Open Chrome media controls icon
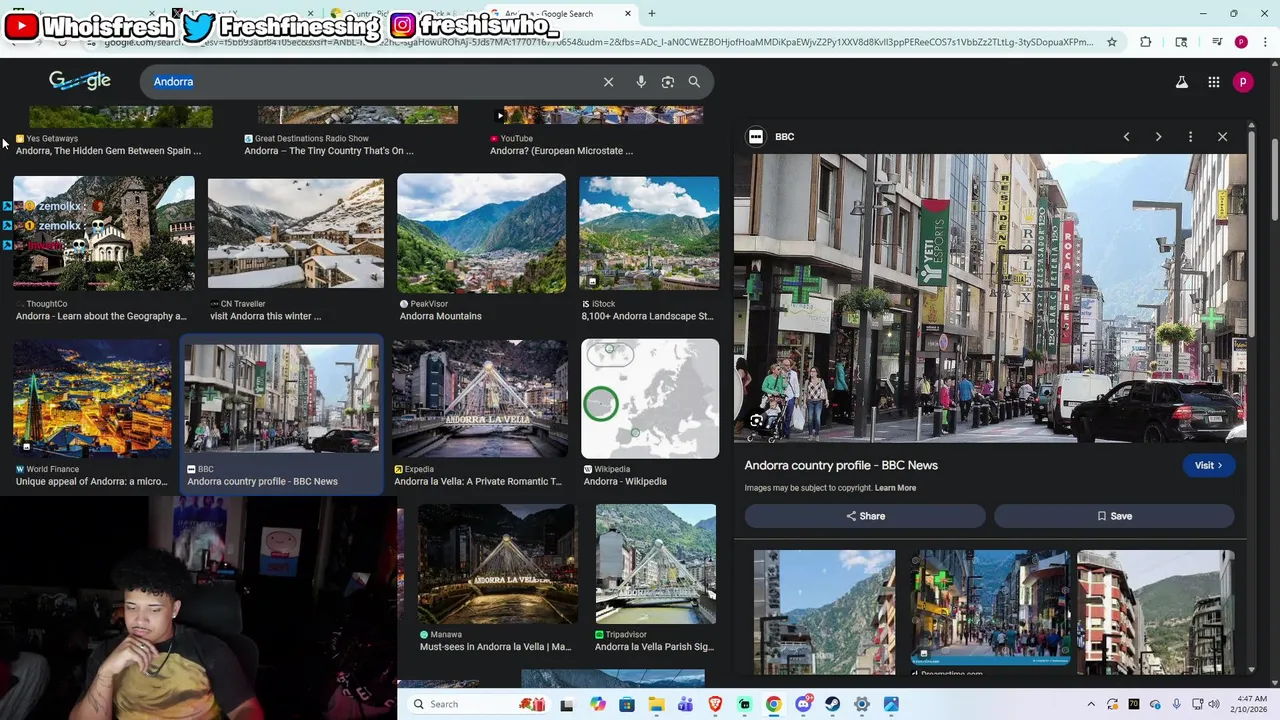This screenshot has height=720, width=1280. 1216,42
